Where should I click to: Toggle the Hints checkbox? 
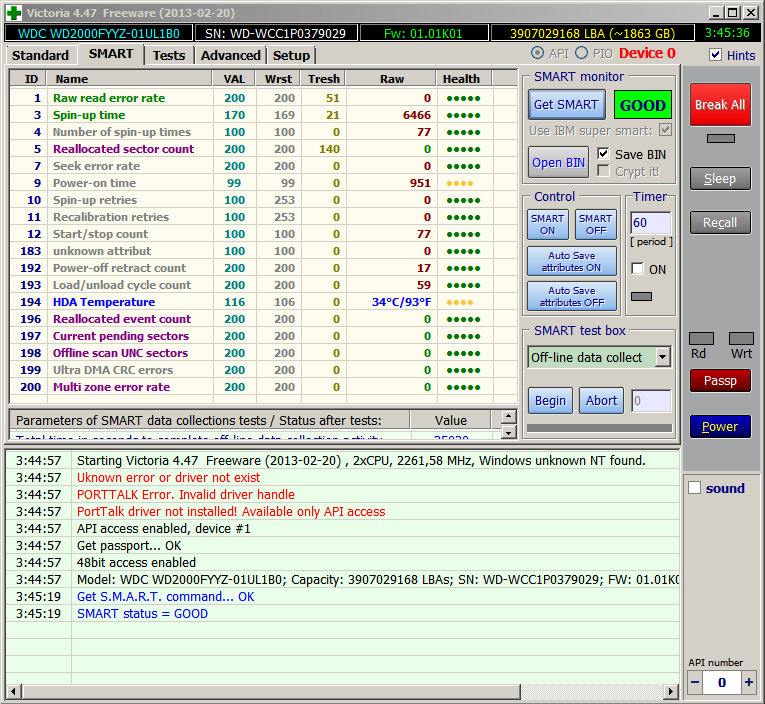pos(715,55)
